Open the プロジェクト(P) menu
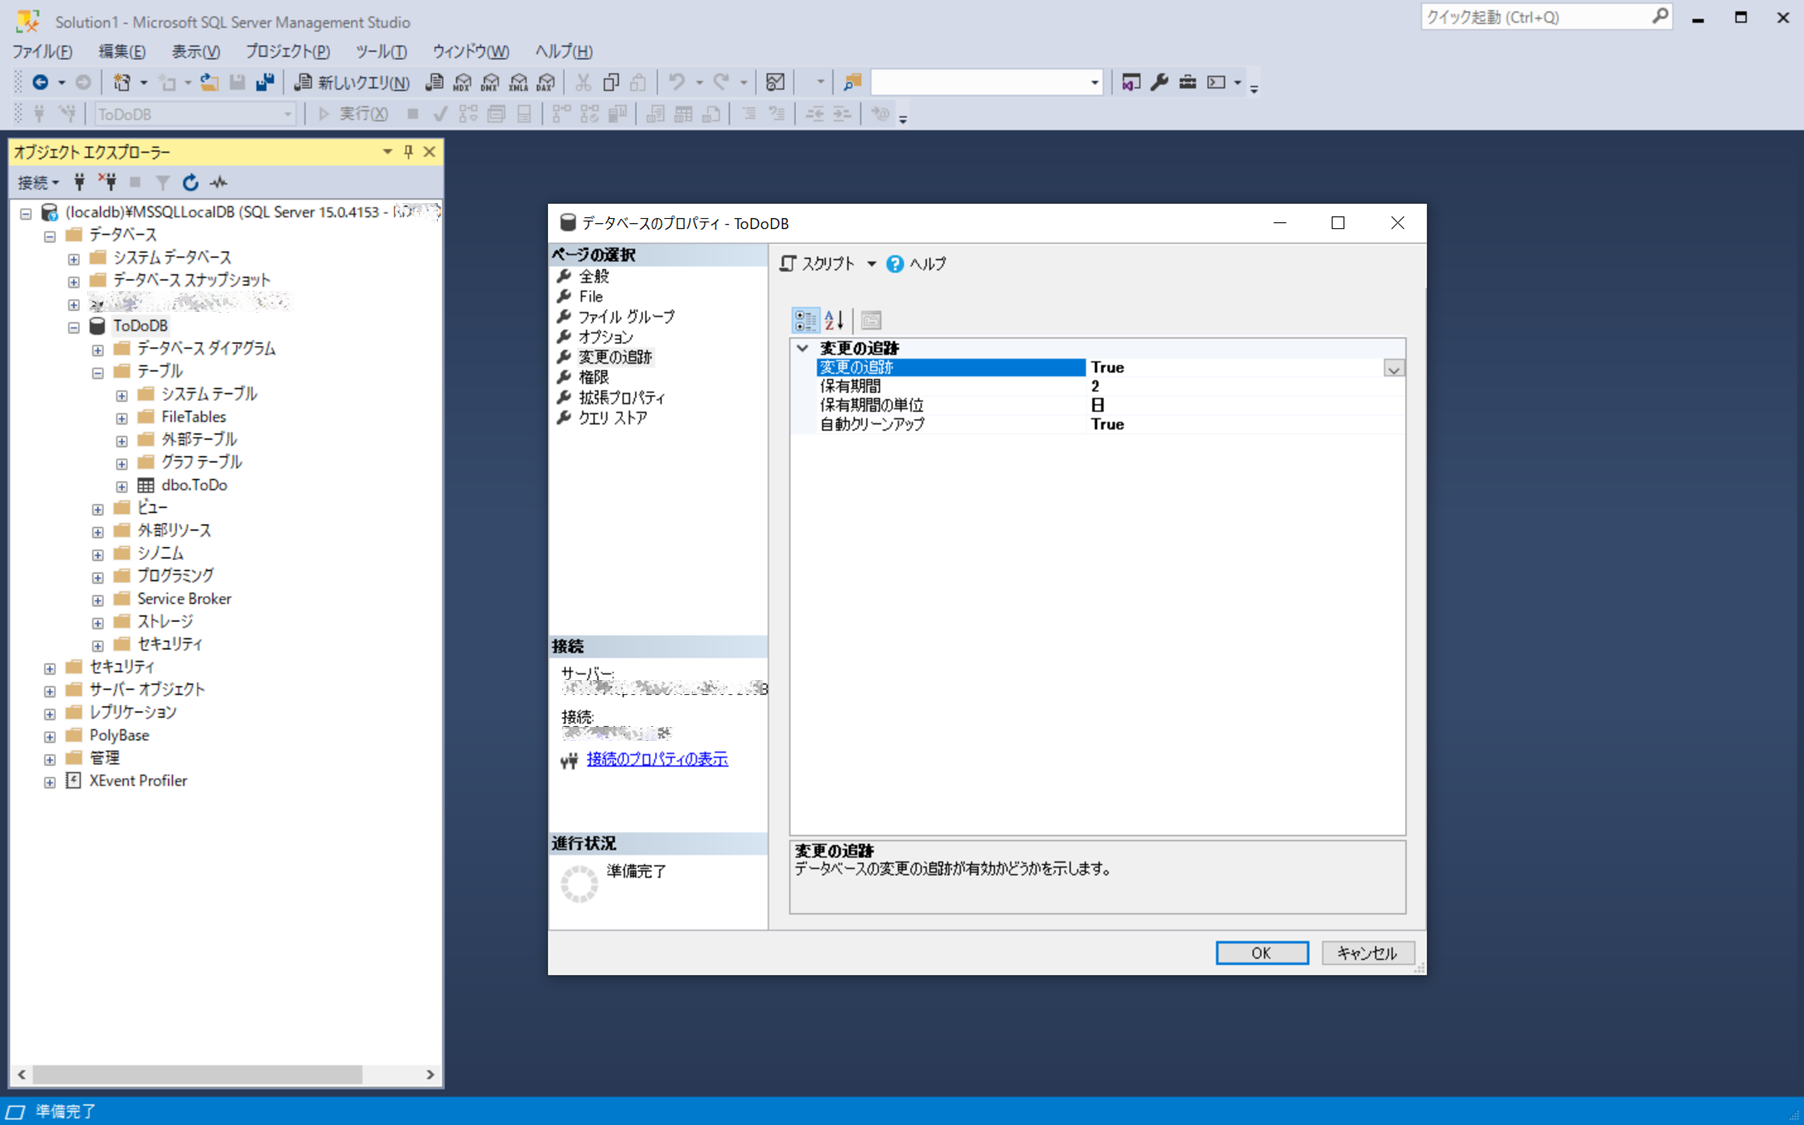 tap(288, 51)
